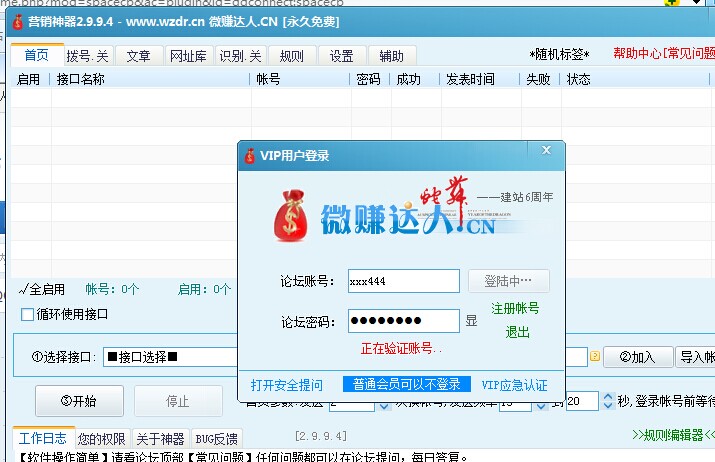This screenshot has width=715, height=462.
Task: Open the 关于神器 tab
Action: coord(160,439)
